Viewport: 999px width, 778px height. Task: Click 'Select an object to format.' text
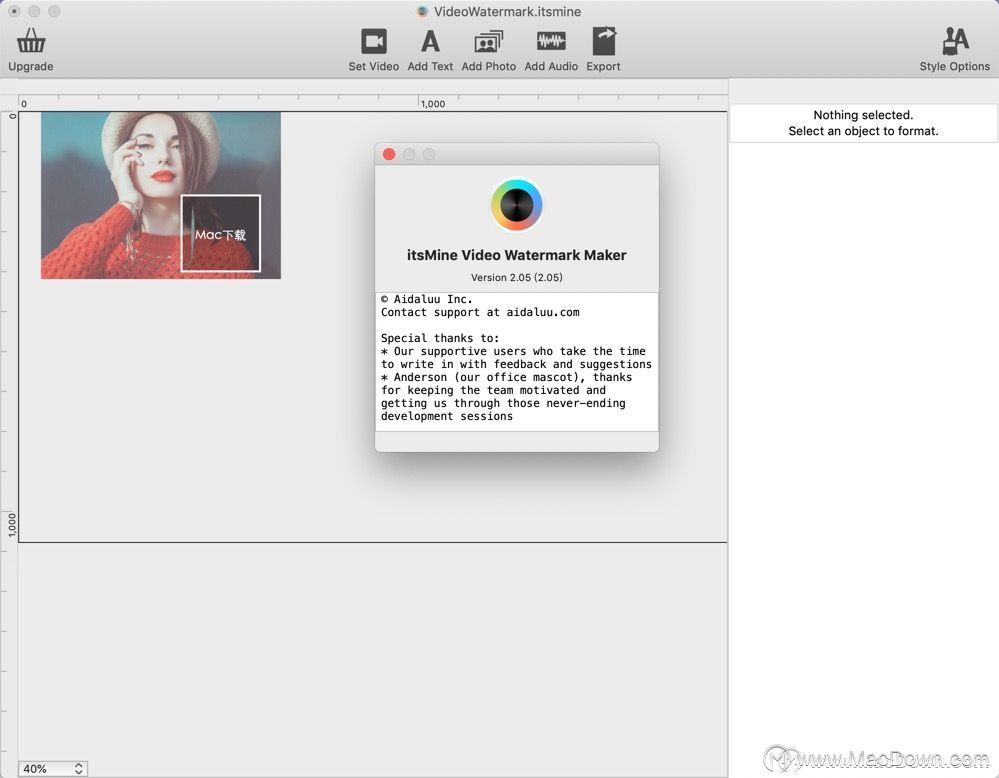click(863, 131)
